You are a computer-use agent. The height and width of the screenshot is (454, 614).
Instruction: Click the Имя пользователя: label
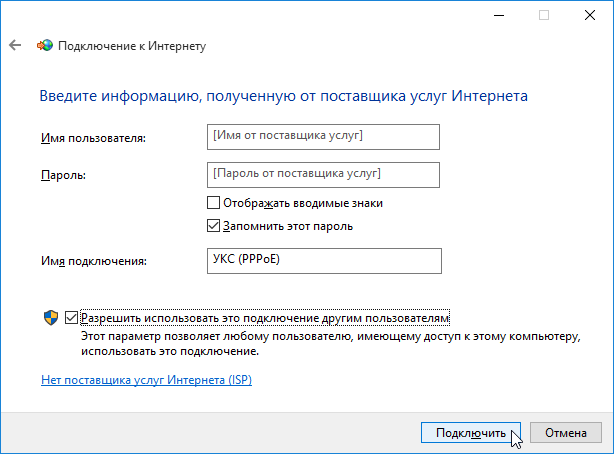(93, 138)
